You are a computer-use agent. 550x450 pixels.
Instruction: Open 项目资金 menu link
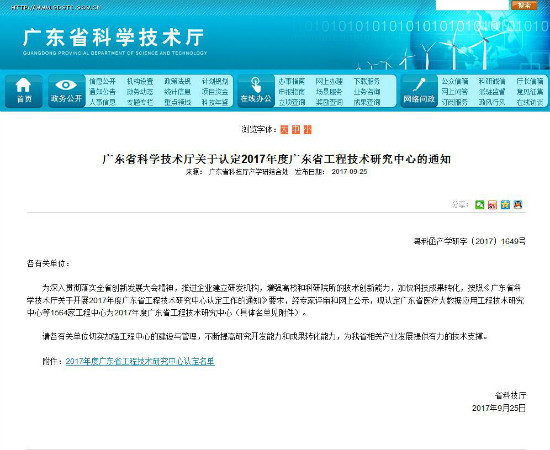(x=215, y=92)
